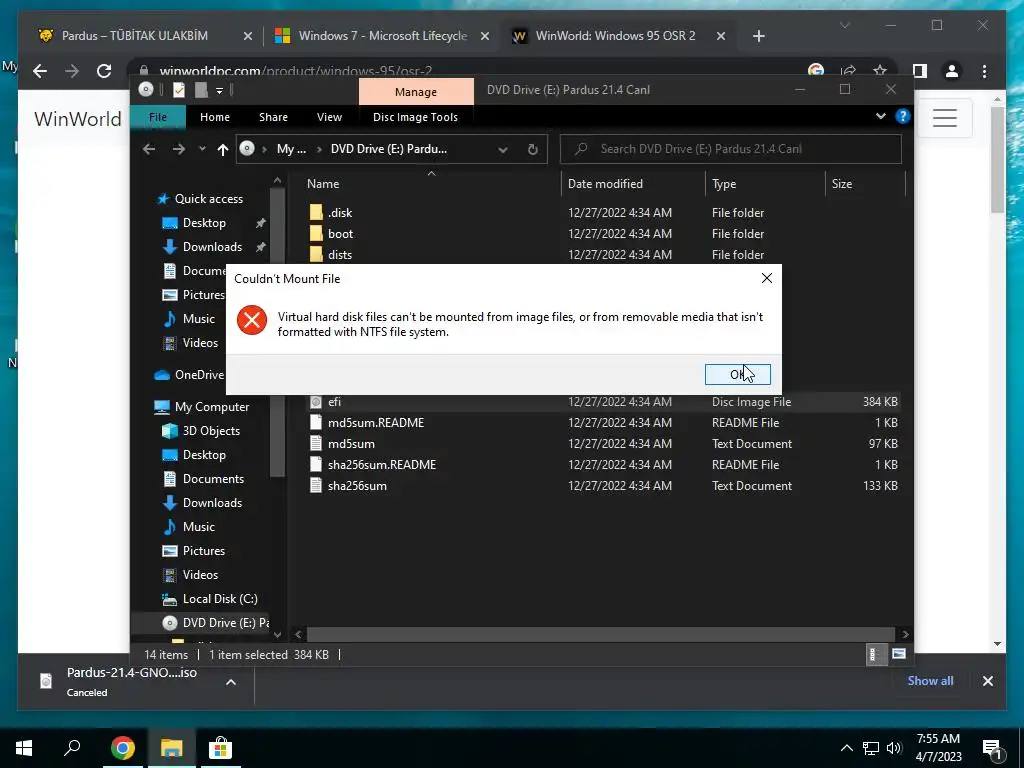The height and width of the screenshot is (768, 1024).
Task: Select the efi disc image file
Action: click(x=602, y=402)
